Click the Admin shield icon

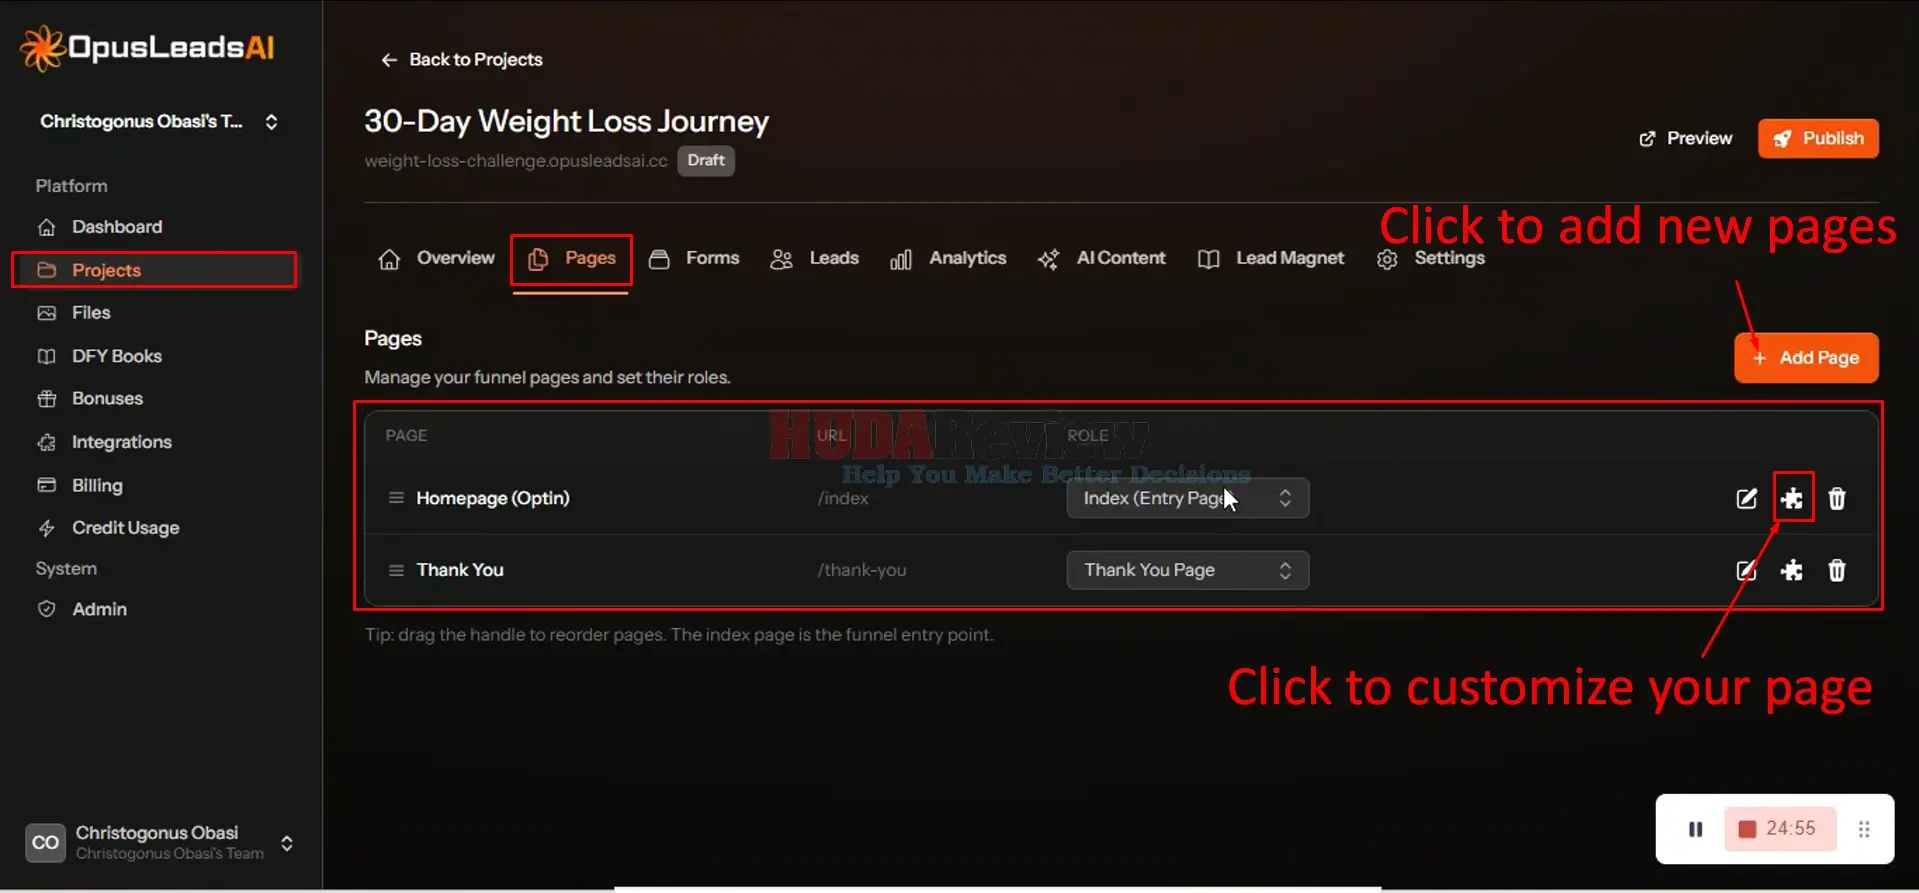click(x=46, y=609)
